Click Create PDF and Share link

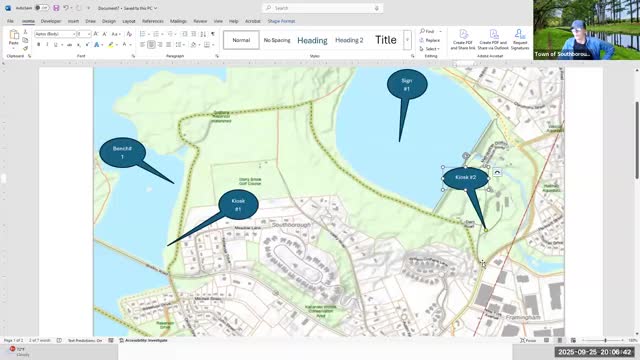[463, 40]
